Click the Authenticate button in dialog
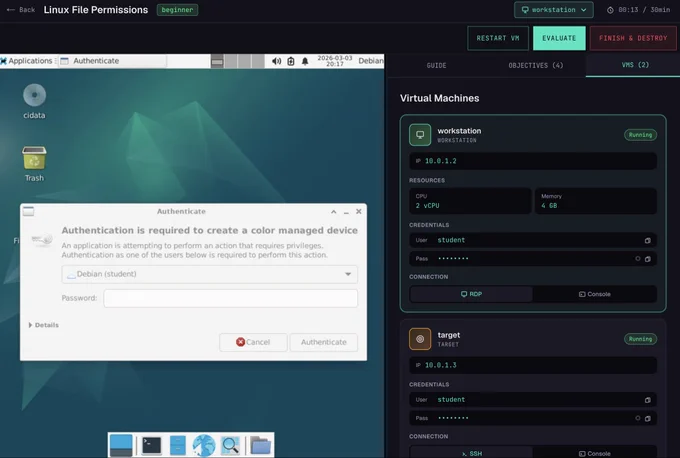This screenshot has height=458, width=680. coord(324,342)
